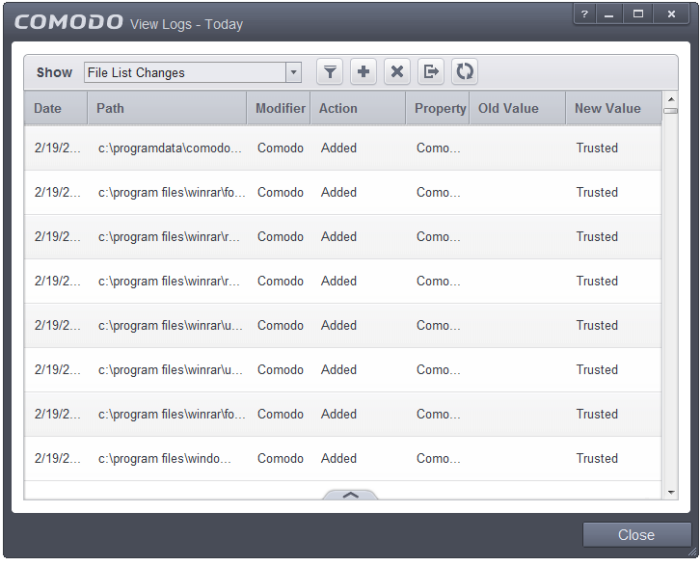Expand the bottom panel chevron handle

(x=350, y=495)
